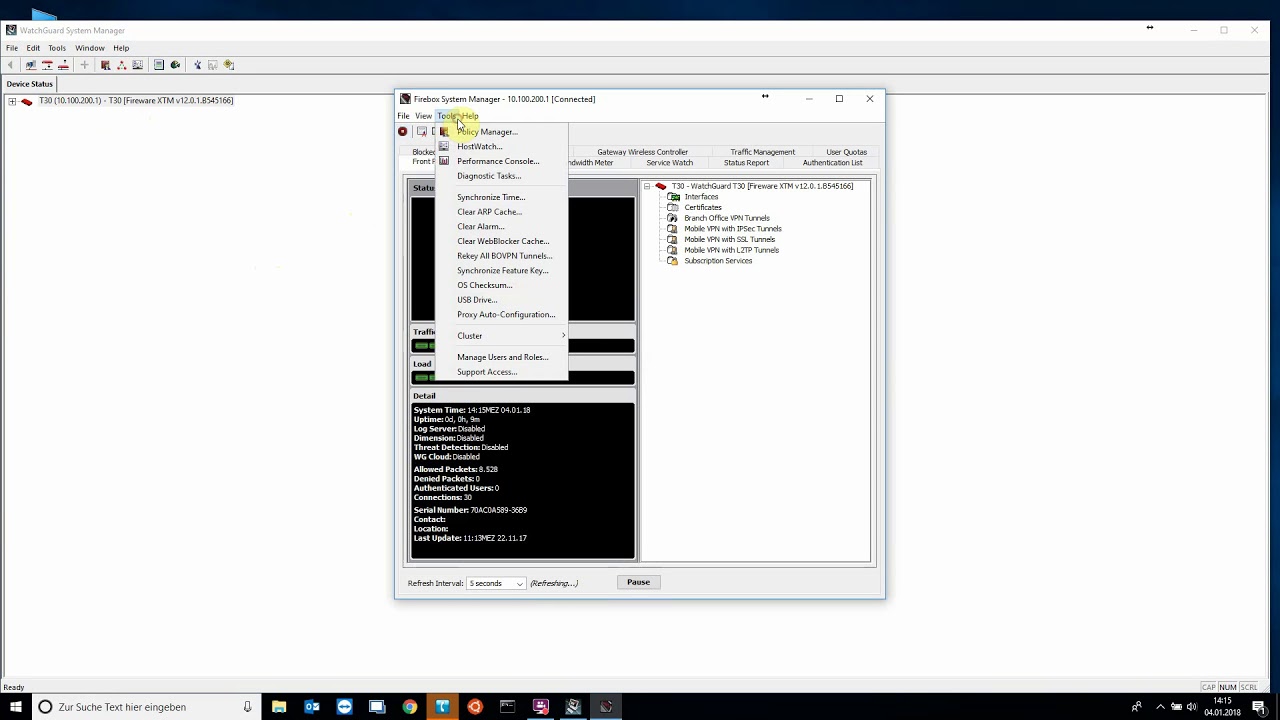Open the WatchGuard System Manager Edit menu
Image resolution: width=1280 pixels, height=720 pixels.
(33, 48)
